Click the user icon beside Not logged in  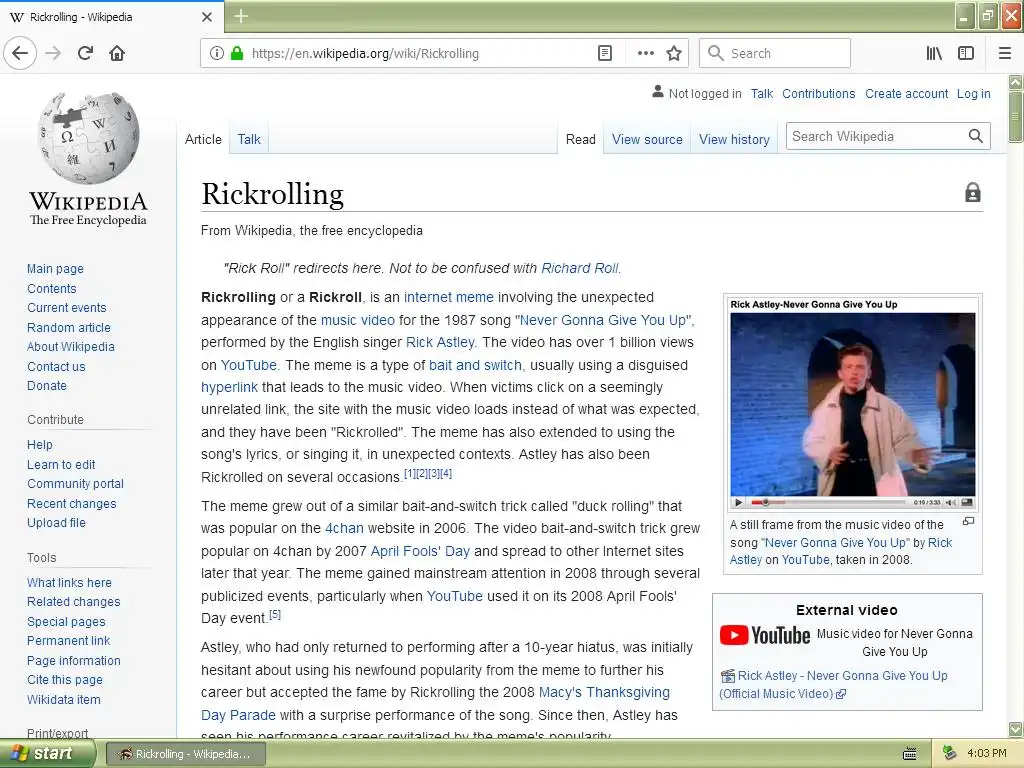[x=657, y=92]
